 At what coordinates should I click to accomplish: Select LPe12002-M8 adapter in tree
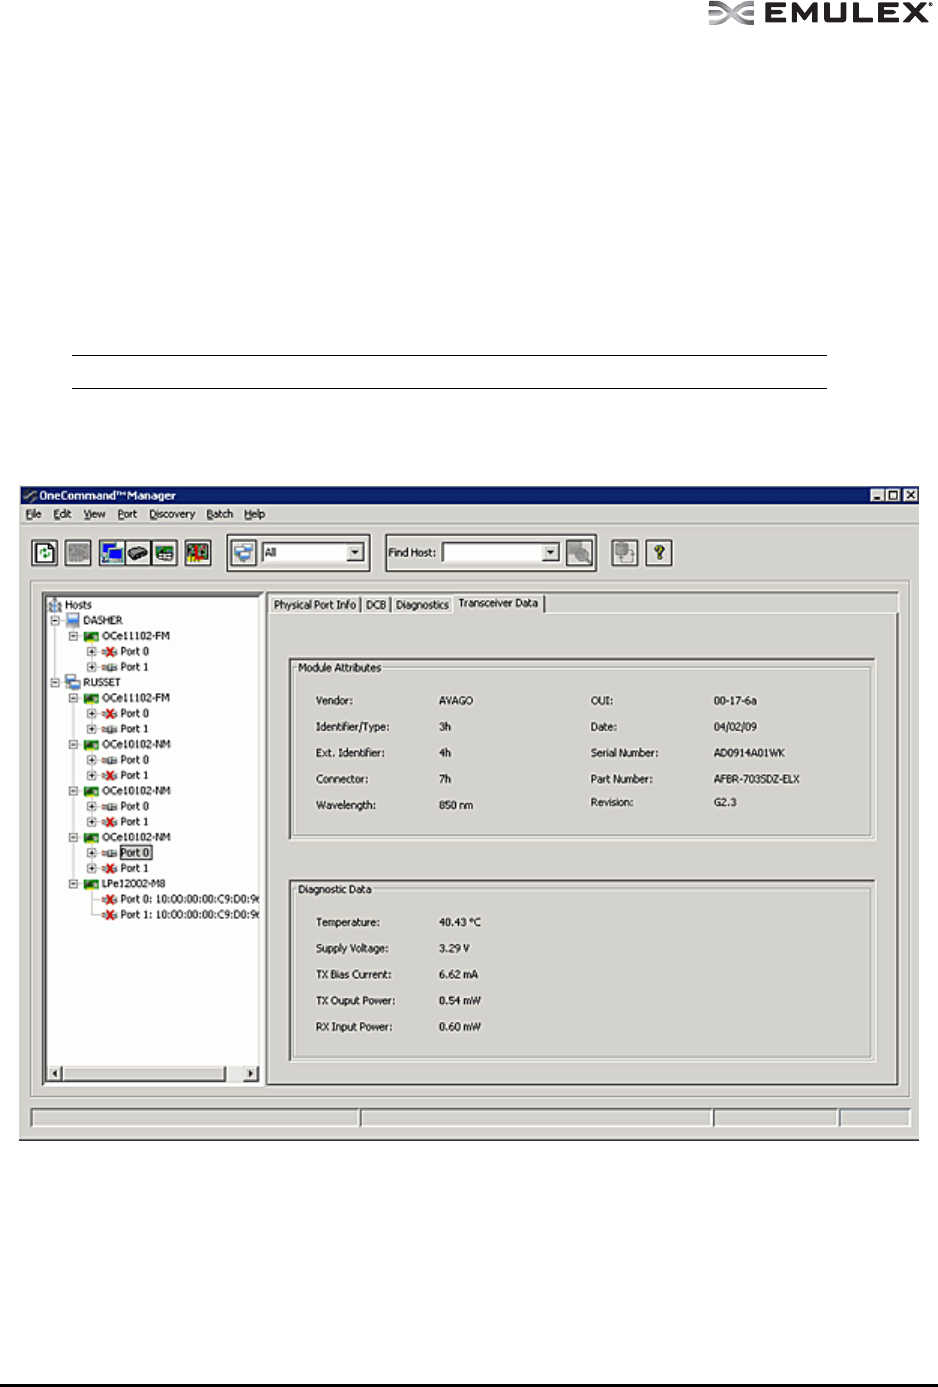click(133, 884)
